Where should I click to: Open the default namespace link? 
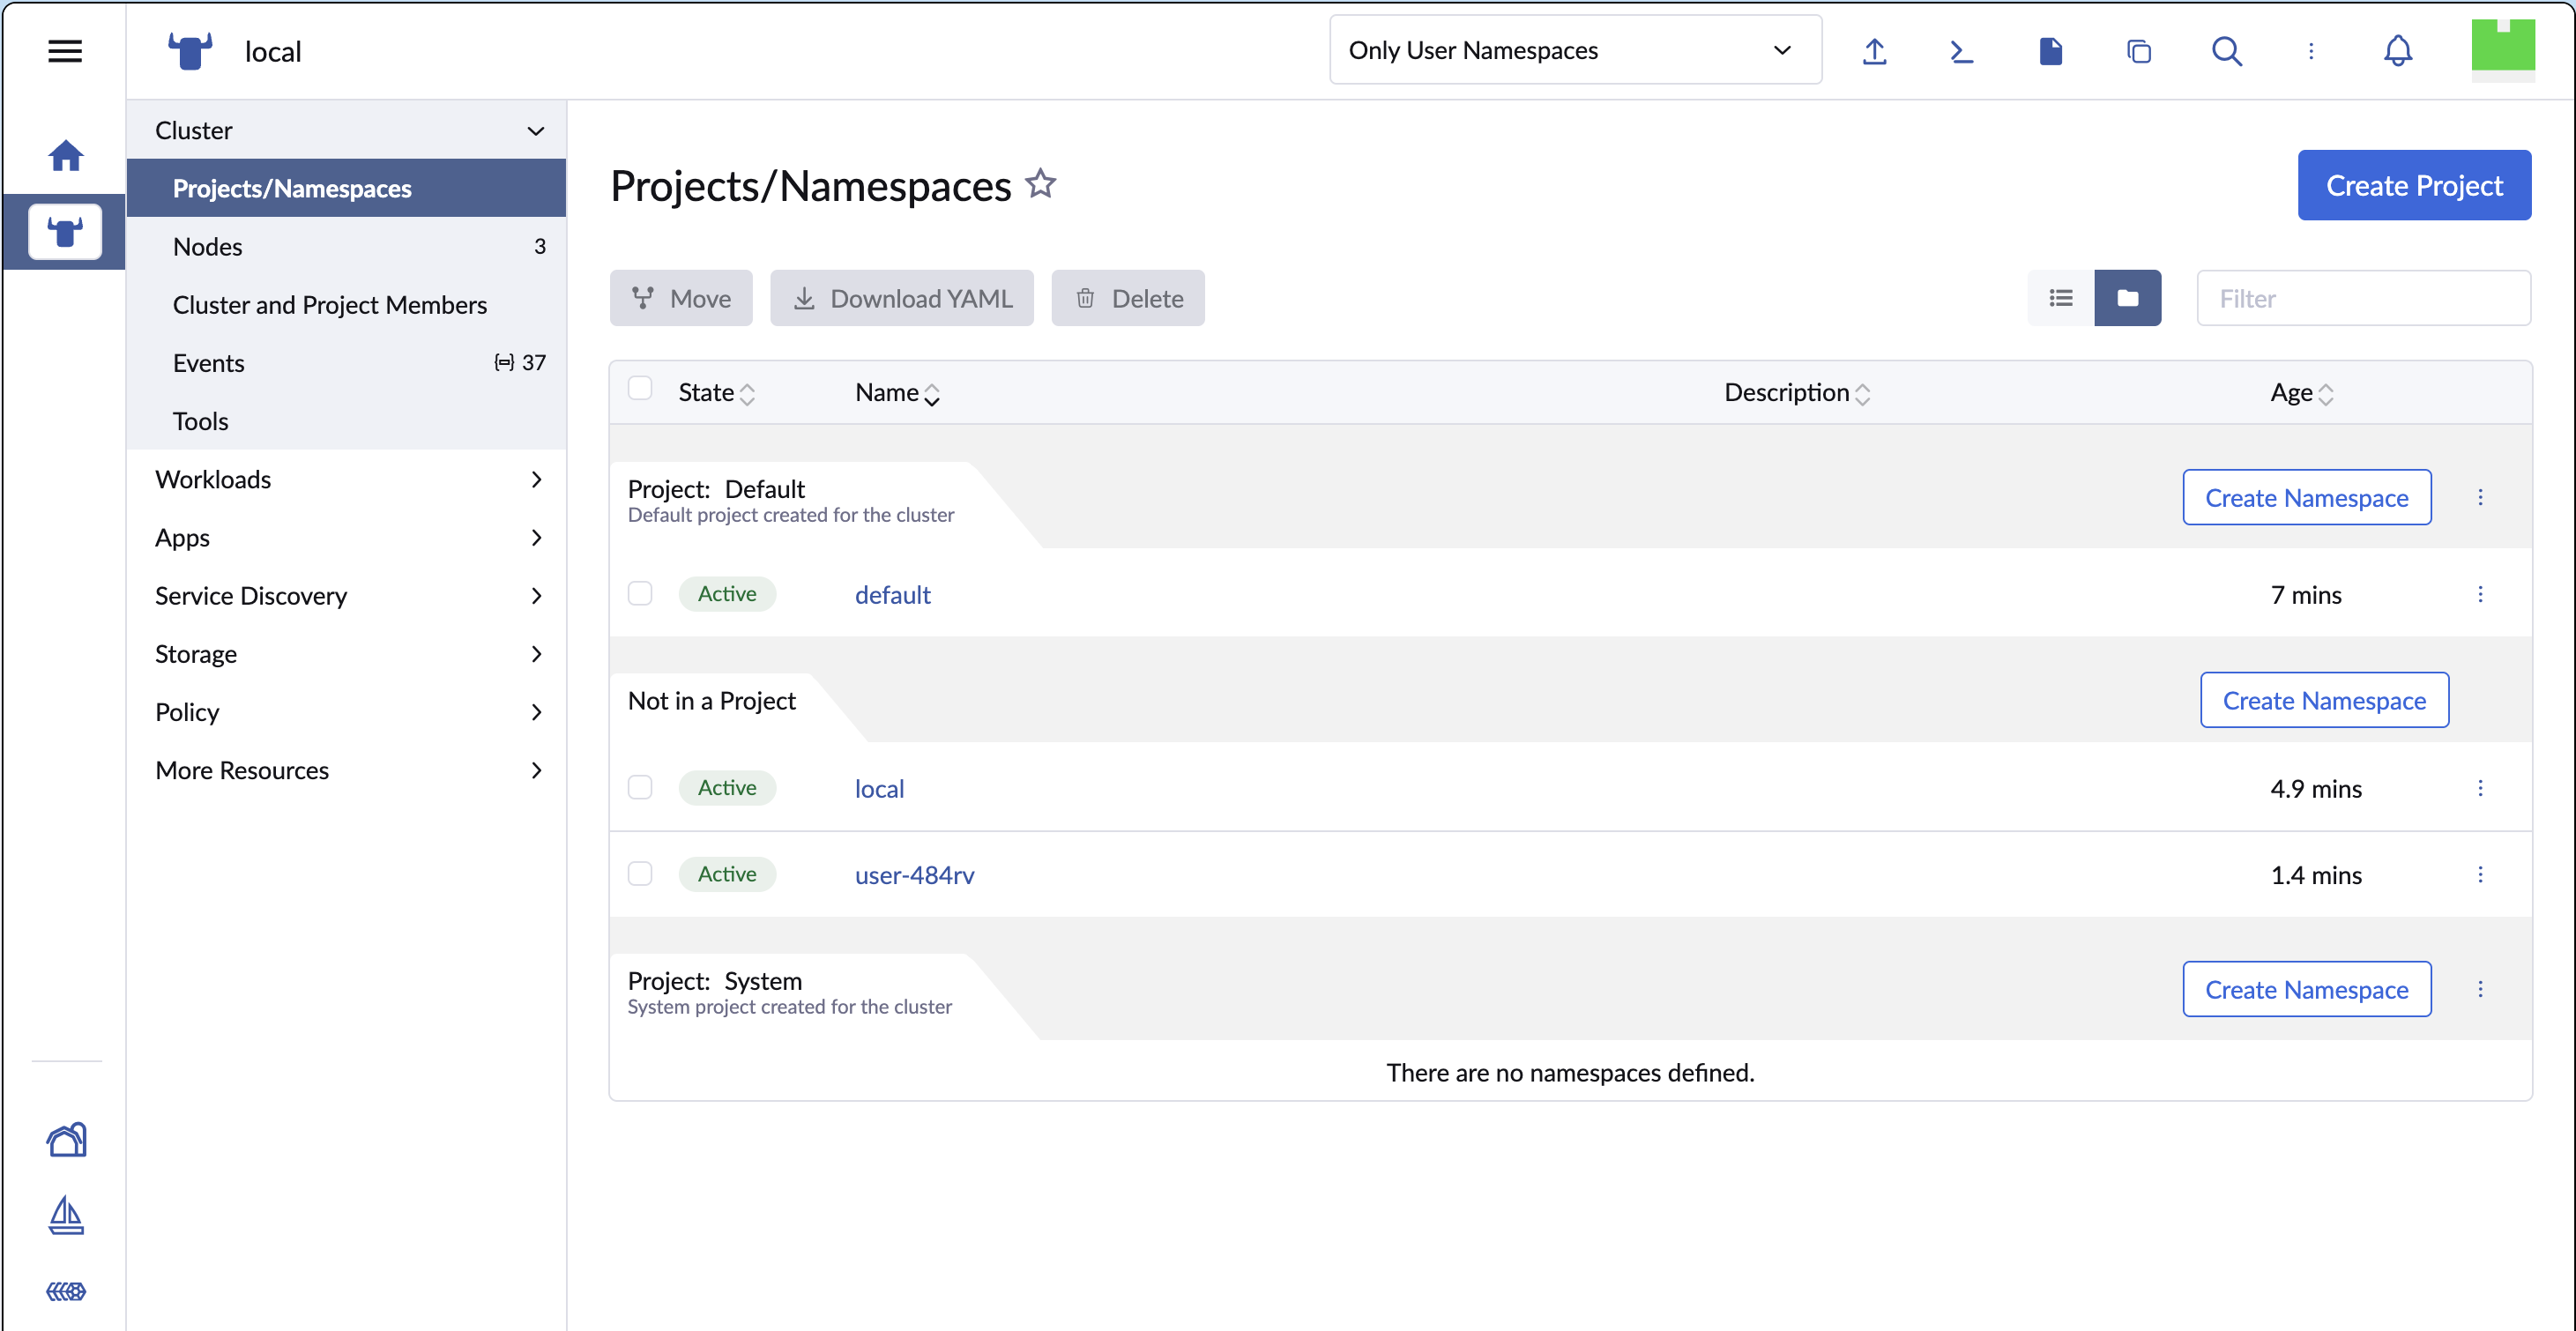[892, 595]
